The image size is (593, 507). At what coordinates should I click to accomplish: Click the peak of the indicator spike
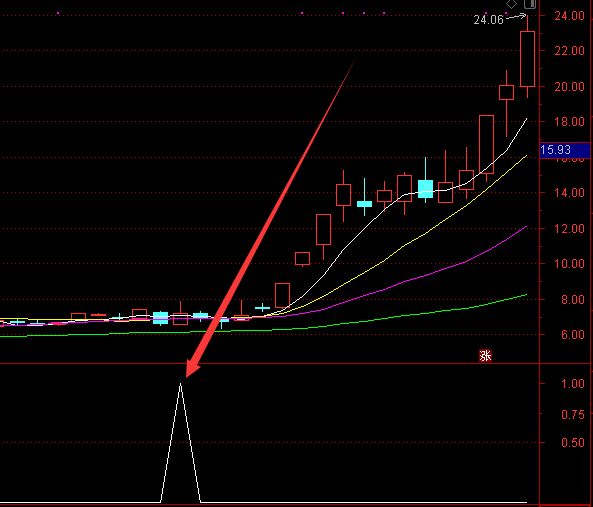180,384
